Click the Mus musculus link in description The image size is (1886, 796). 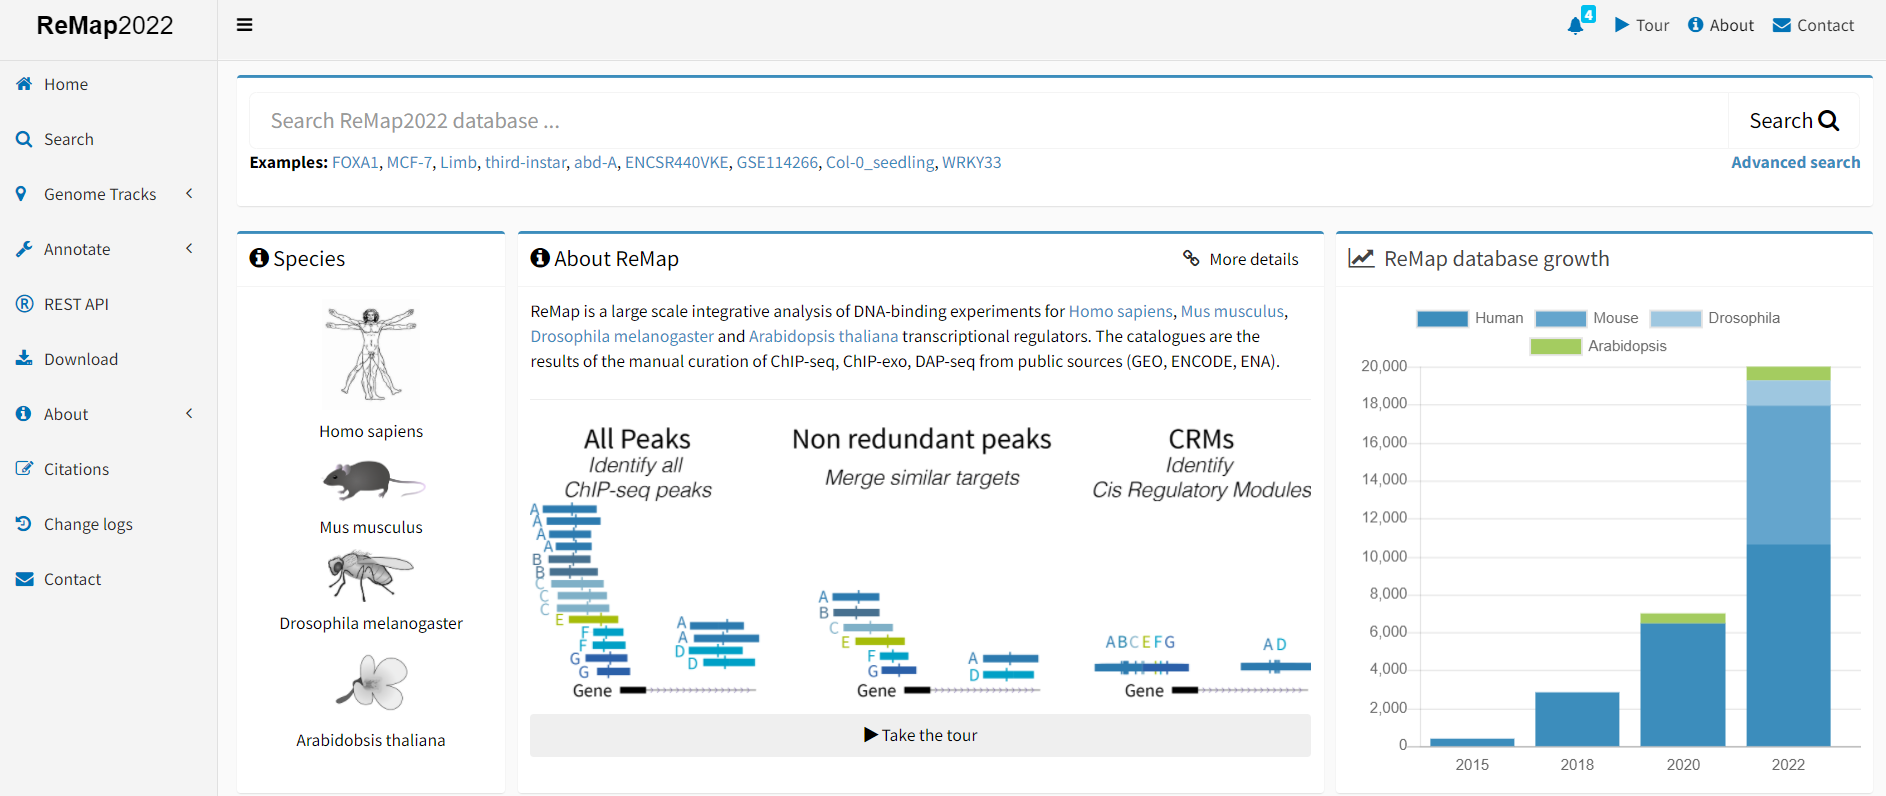pos(1232,312)
